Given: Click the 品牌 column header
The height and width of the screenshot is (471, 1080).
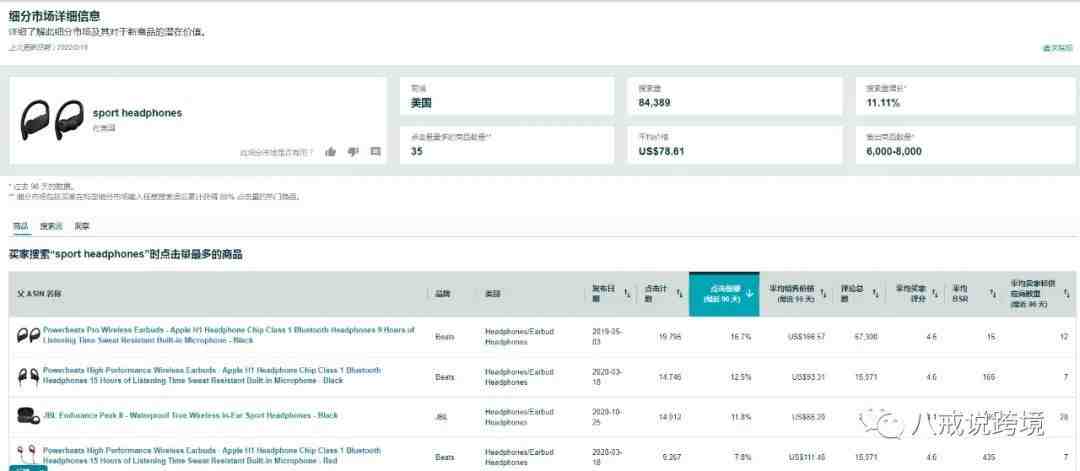Looking at the screenshot, I should pyautogui.click(x=442, y=294).
